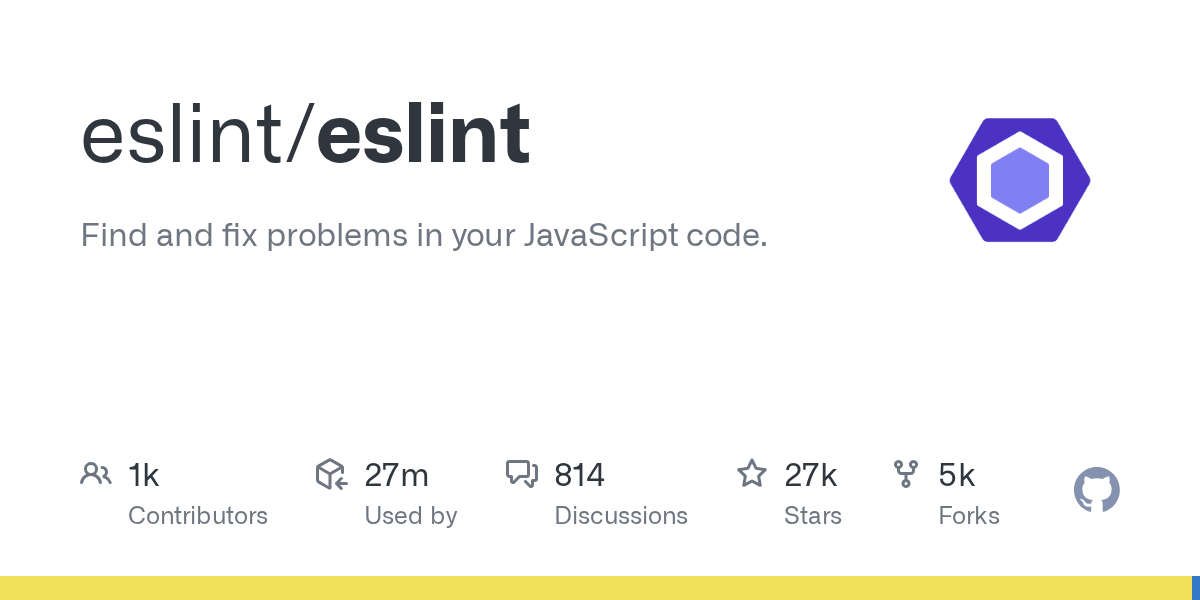1200x600 pixels.
Task: Click the 27k stars count
Action: tap(810, 475)
